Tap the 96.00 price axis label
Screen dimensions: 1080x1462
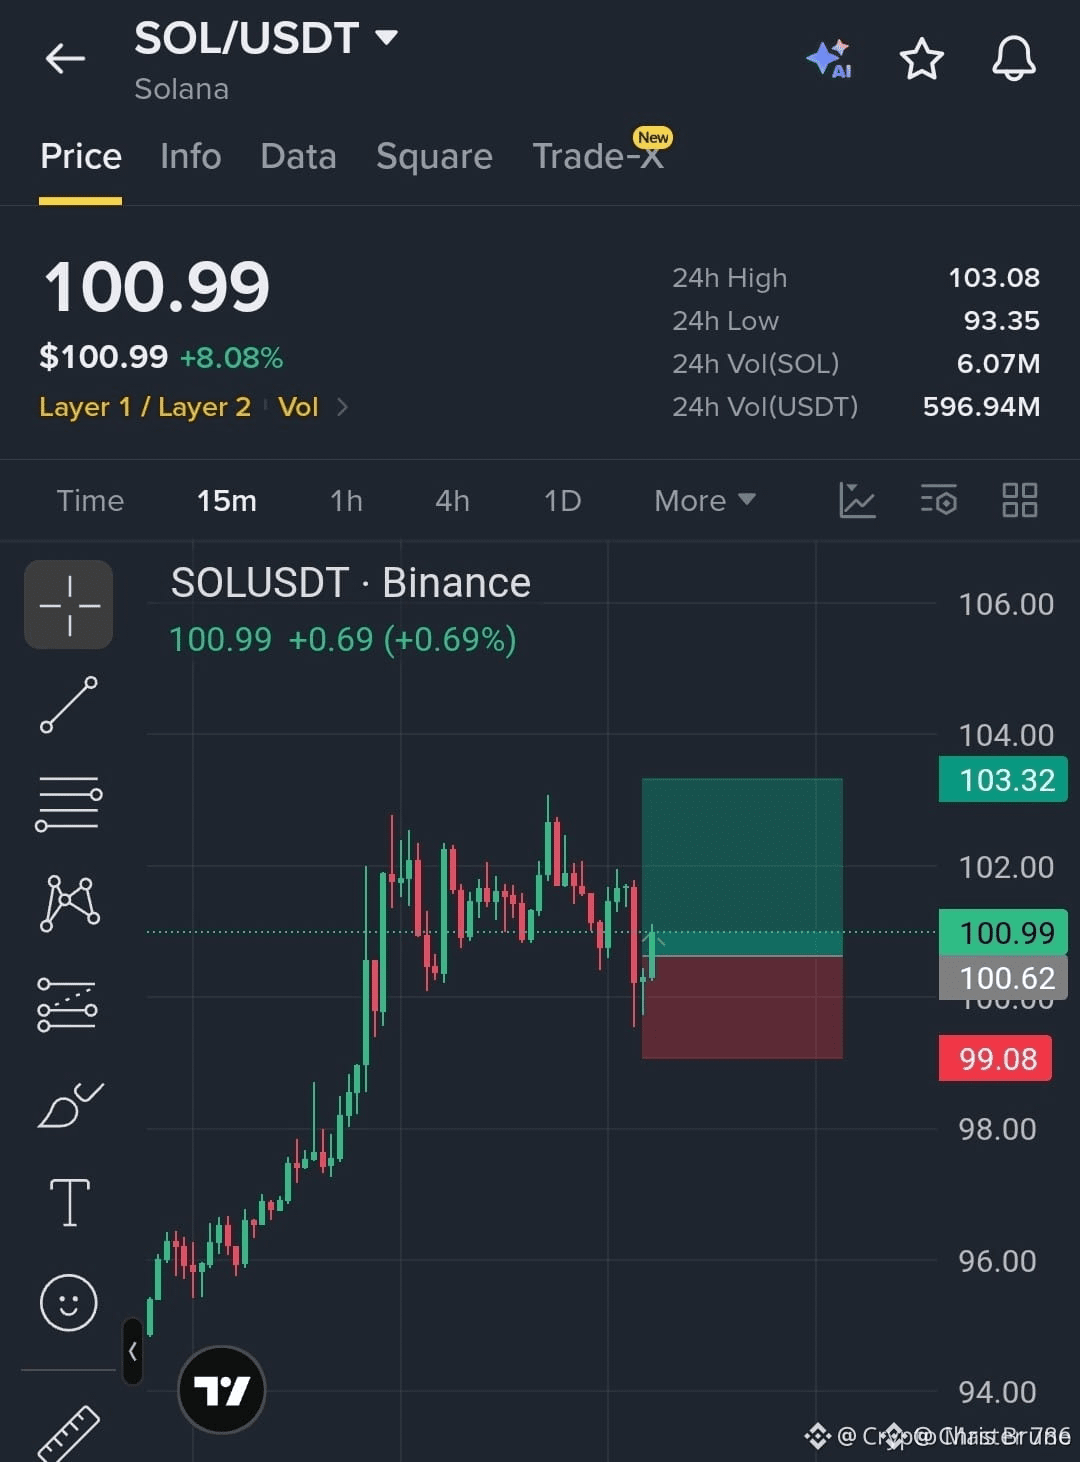tap(997, 1261)
